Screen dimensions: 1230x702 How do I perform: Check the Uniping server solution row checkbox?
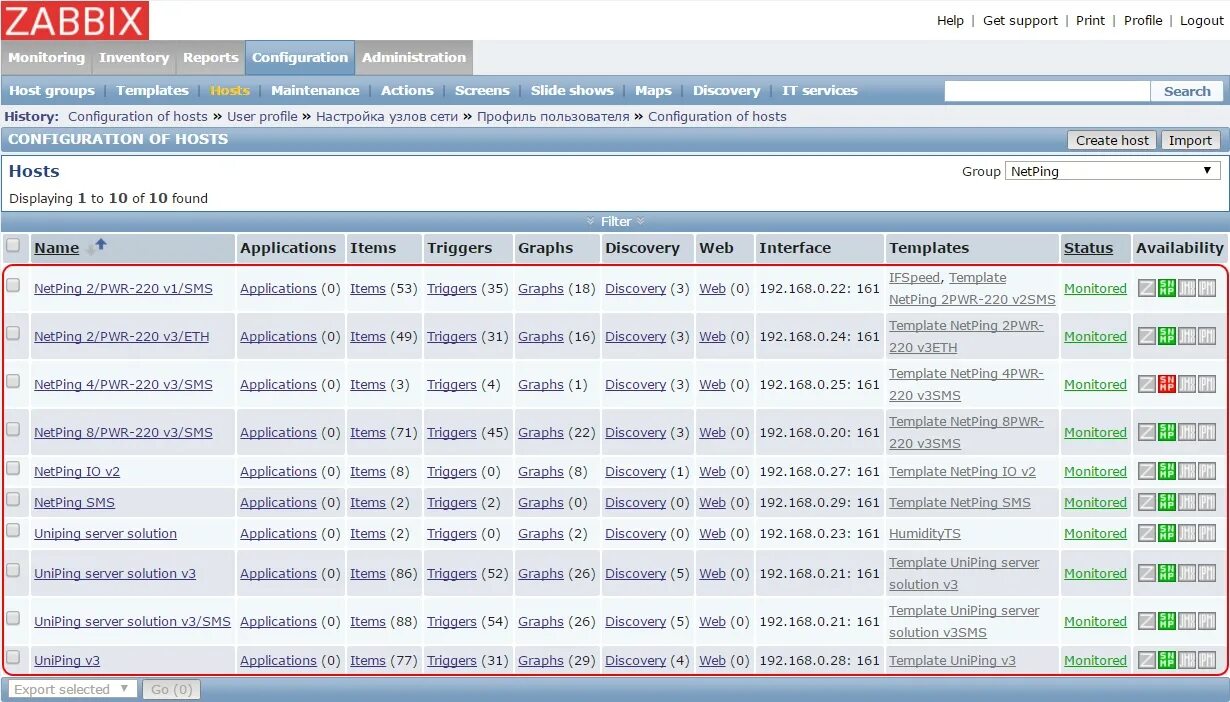tap(13, 530)
